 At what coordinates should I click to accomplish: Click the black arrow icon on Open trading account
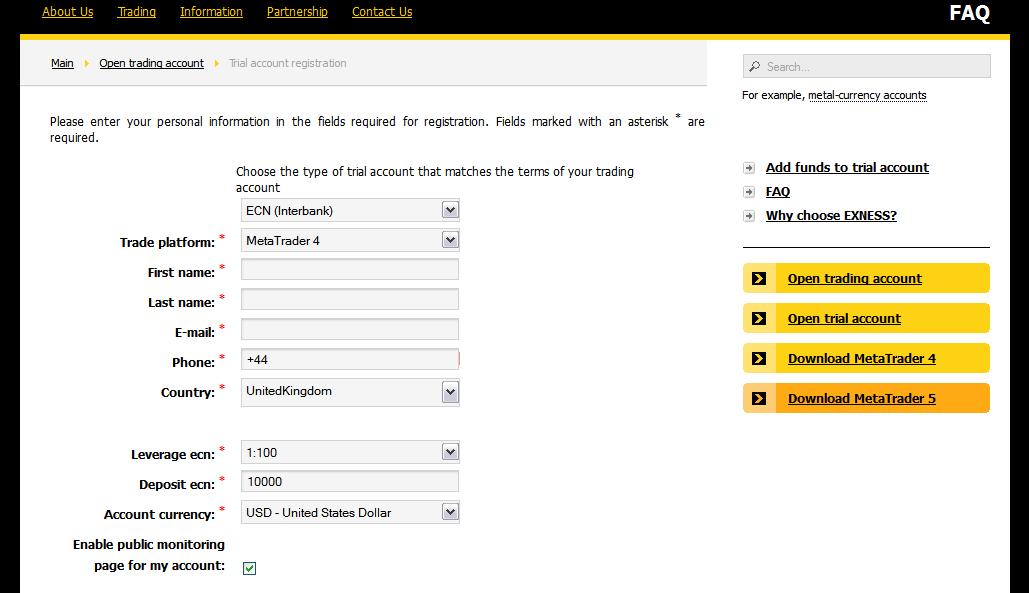point(759,279)
